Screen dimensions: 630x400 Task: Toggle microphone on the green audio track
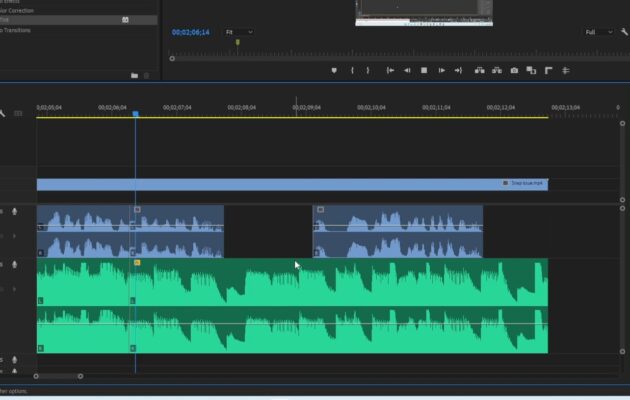tap(14, 265)
